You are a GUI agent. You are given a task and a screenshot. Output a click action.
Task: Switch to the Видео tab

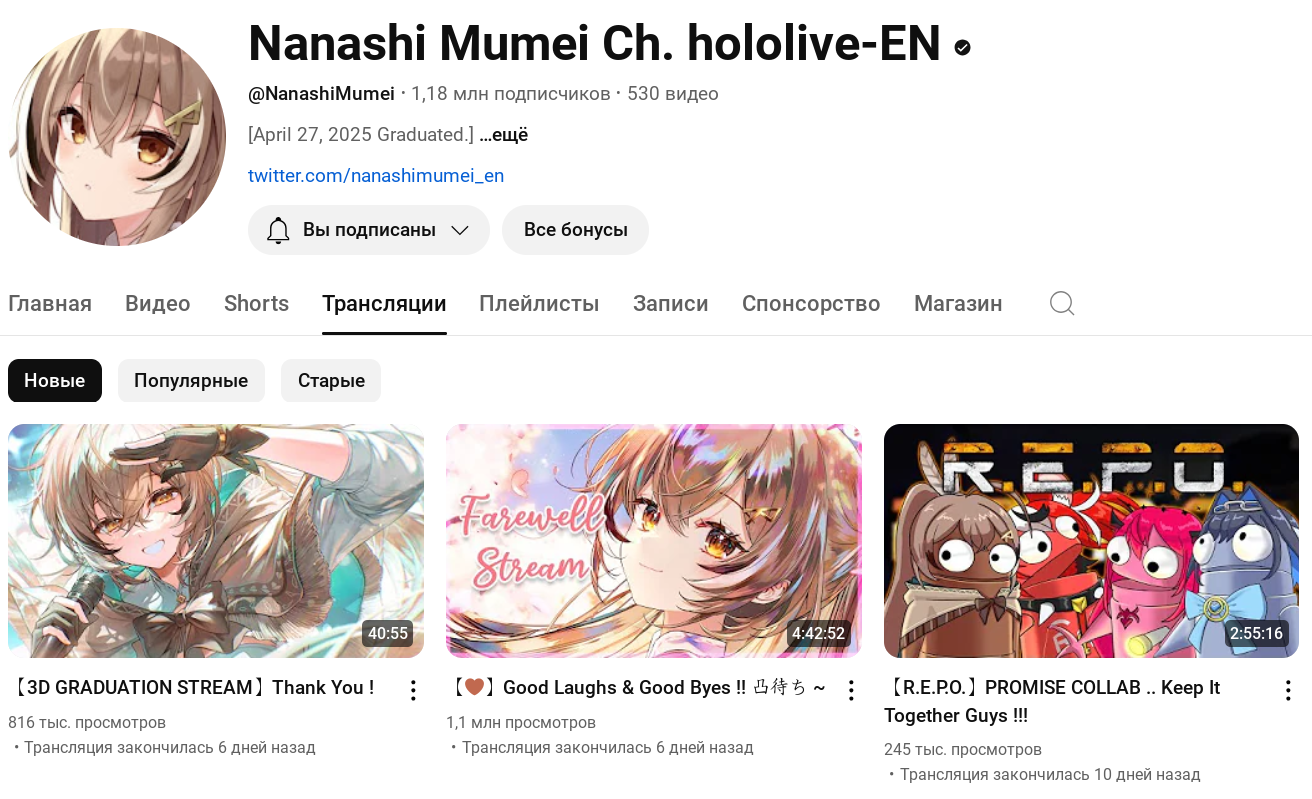158,304
